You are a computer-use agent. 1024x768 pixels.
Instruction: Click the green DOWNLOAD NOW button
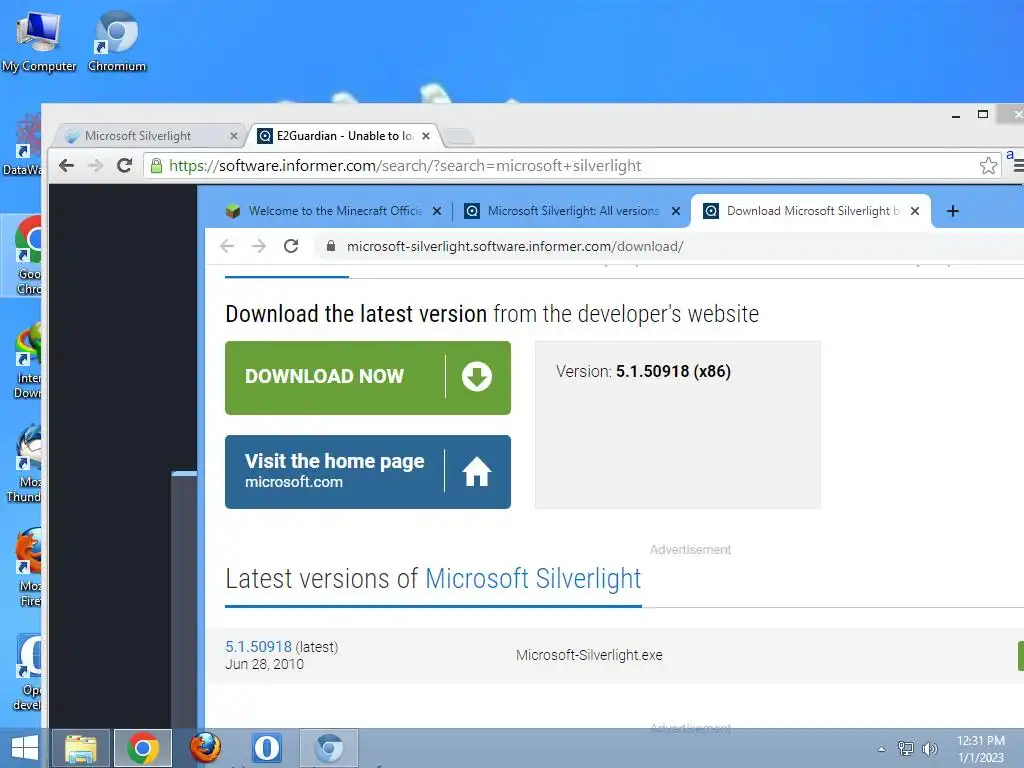pyautogui.click(x=368, y=377)
